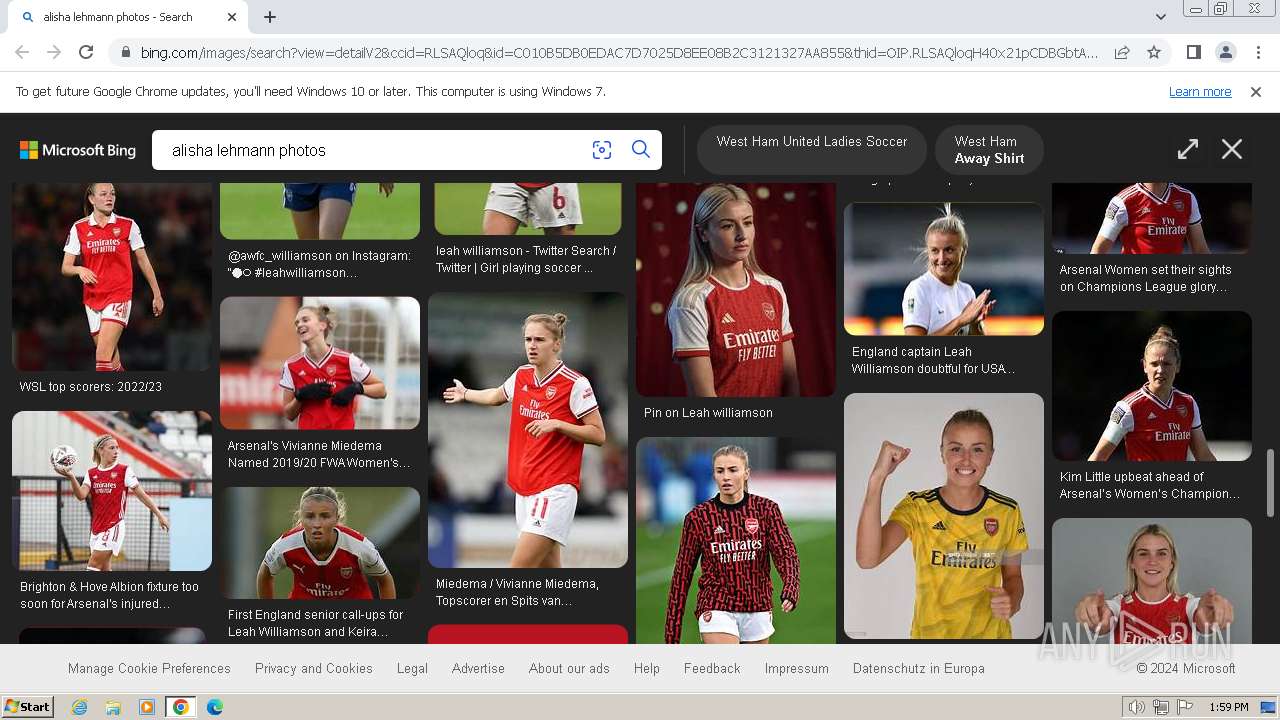This screenshot has width=1280, height=720.
Task: Launch Internet Explorer from the taskbar
Action: coord(79,707)
